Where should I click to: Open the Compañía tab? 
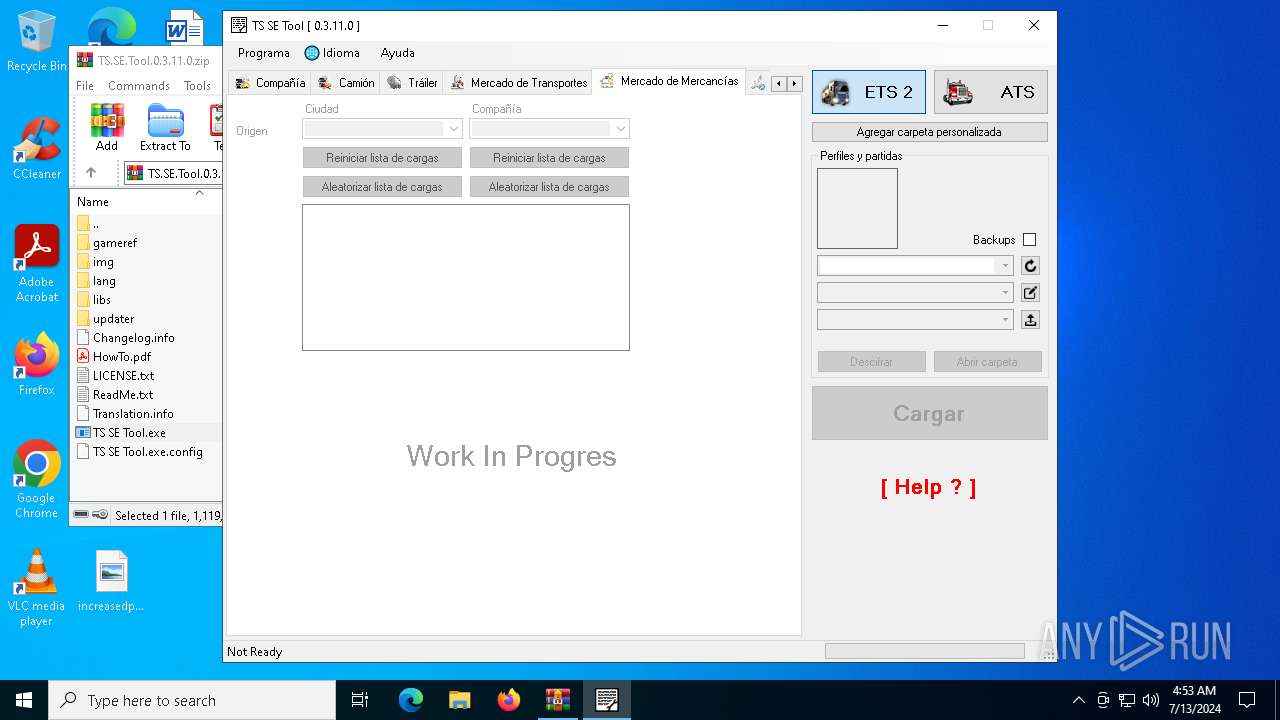coord(270,83)
